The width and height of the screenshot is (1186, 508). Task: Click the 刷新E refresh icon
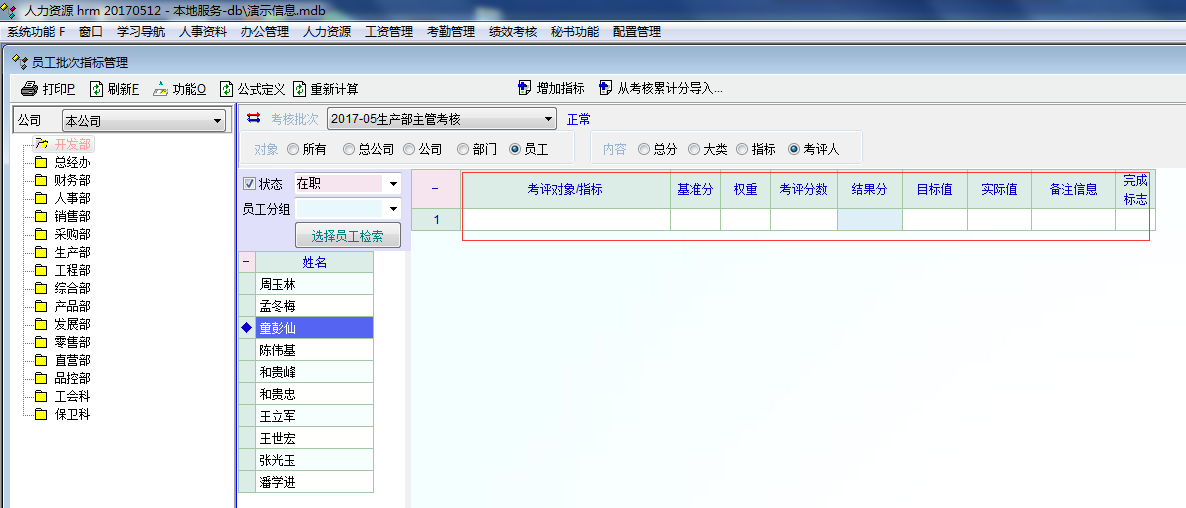pyautogui.click(x=97, y=89)
